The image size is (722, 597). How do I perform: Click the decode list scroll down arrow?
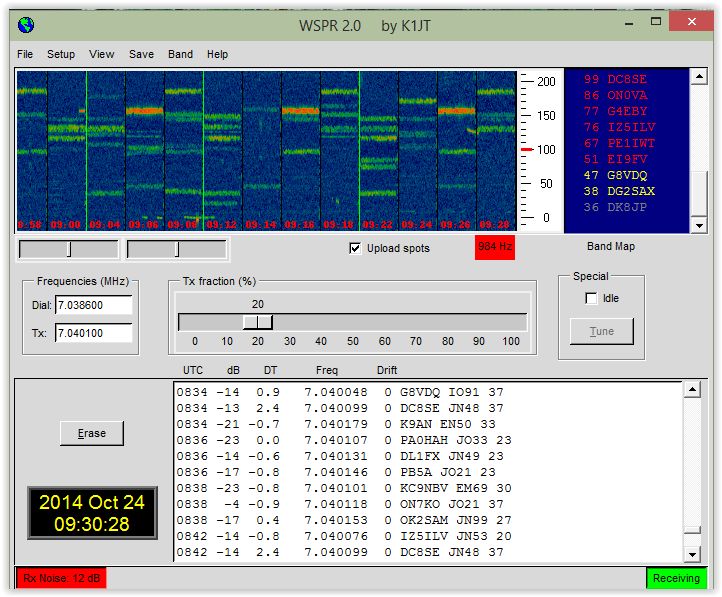(692, 554)
